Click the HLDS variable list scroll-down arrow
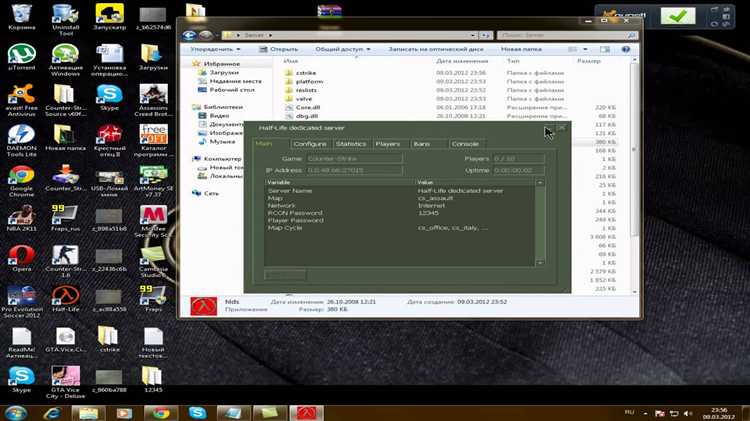 [x=540, y=263]
